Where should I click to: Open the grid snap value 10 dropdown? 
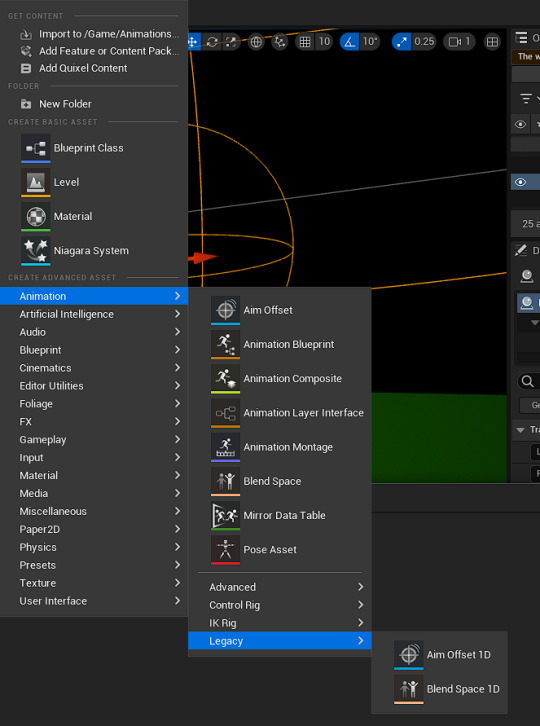click(324, 42)
